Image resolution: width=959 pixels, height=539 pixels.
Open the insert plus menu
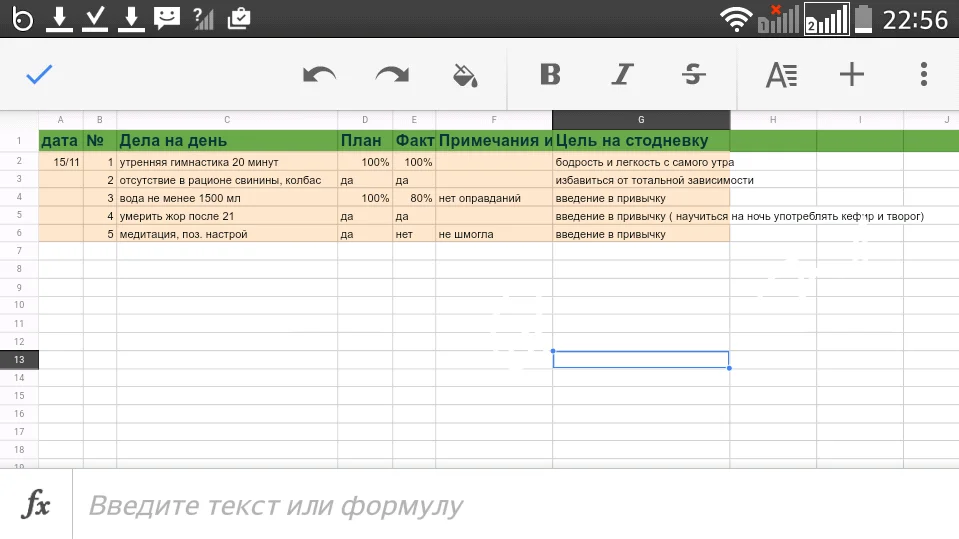(x=851, y=74)
